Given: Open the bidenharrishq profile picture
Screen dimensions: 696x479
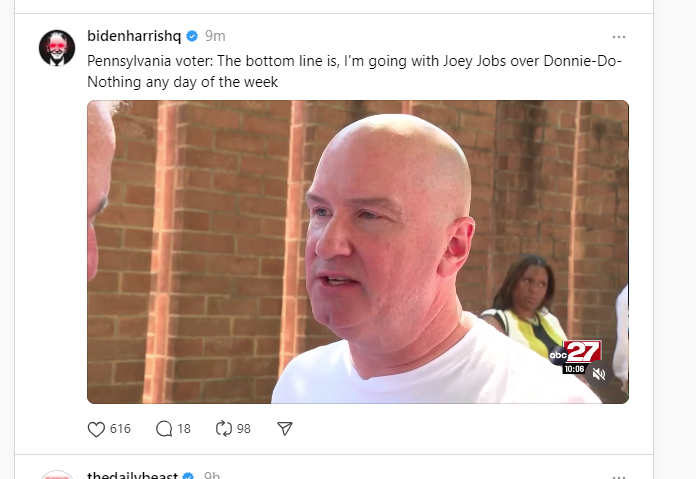Looking at the screenshot, I should click(57, 48).
